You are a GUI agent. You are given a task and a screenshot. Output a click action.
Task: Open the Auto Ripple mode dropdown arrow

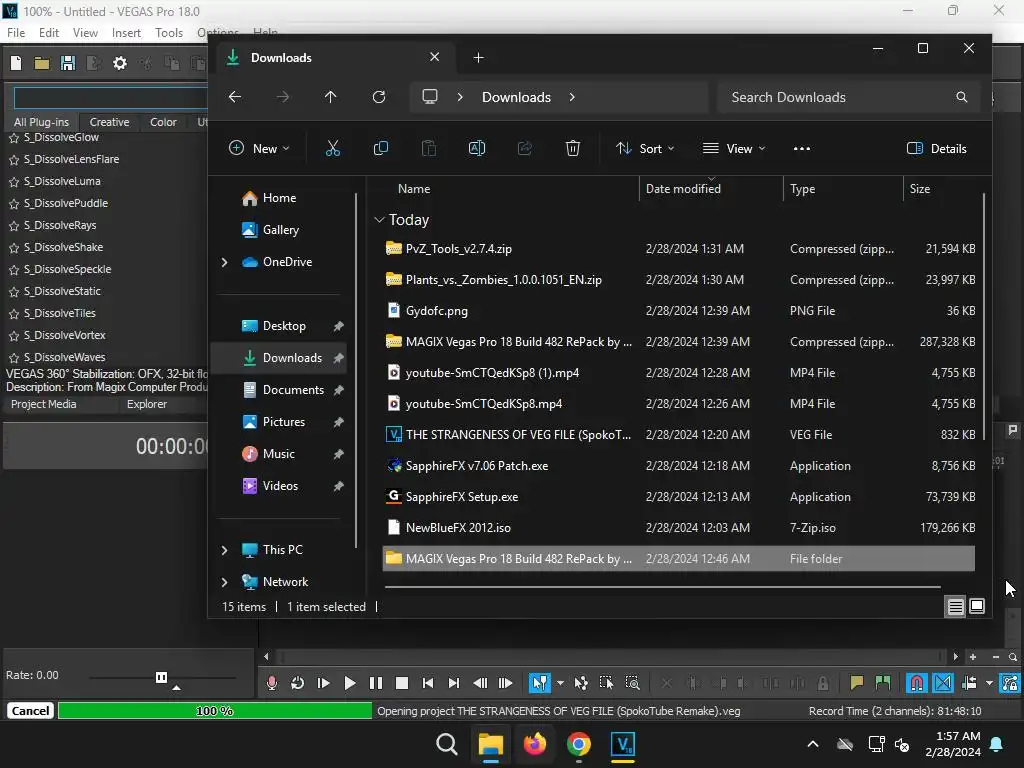(x=989, y=683)
